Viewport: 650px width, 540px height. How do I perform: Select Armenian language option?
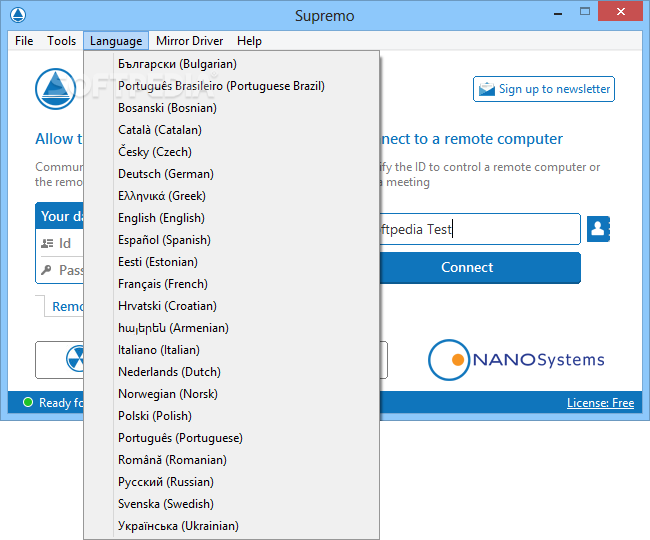point(231,327)
